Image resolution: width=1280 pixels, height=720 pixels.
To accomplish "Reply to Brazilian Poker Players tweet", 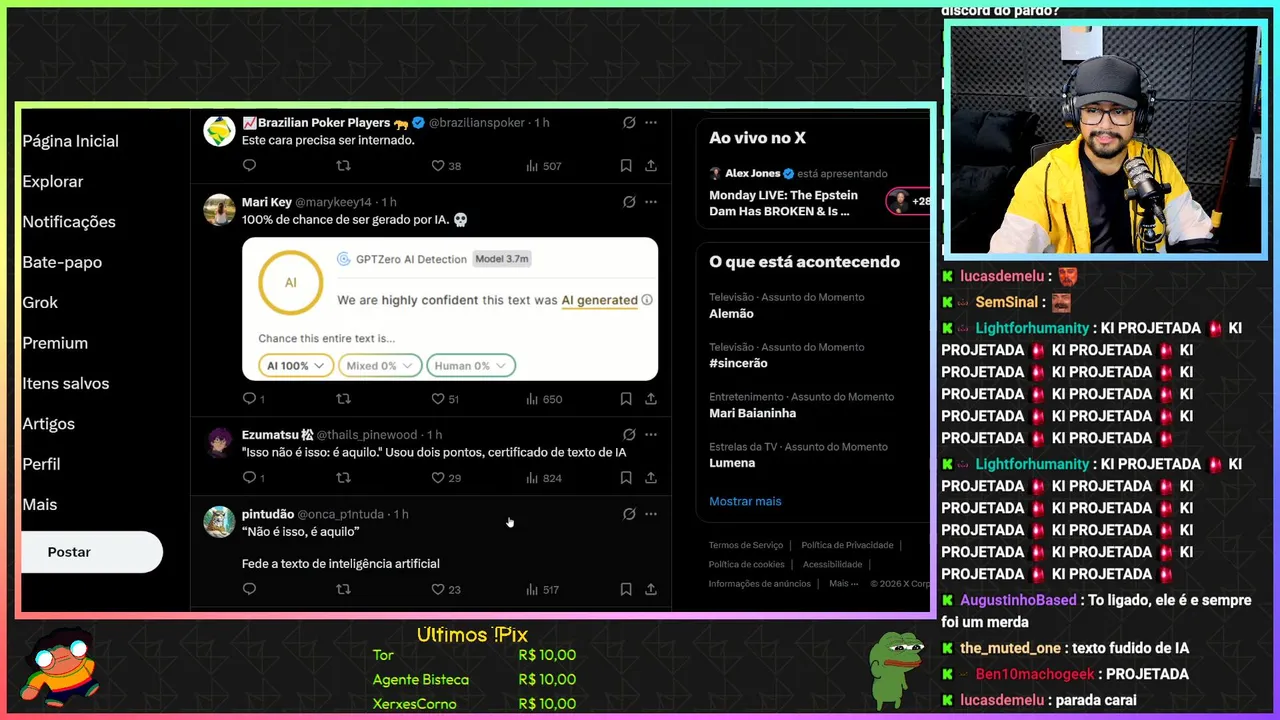I will click(249, 166).
